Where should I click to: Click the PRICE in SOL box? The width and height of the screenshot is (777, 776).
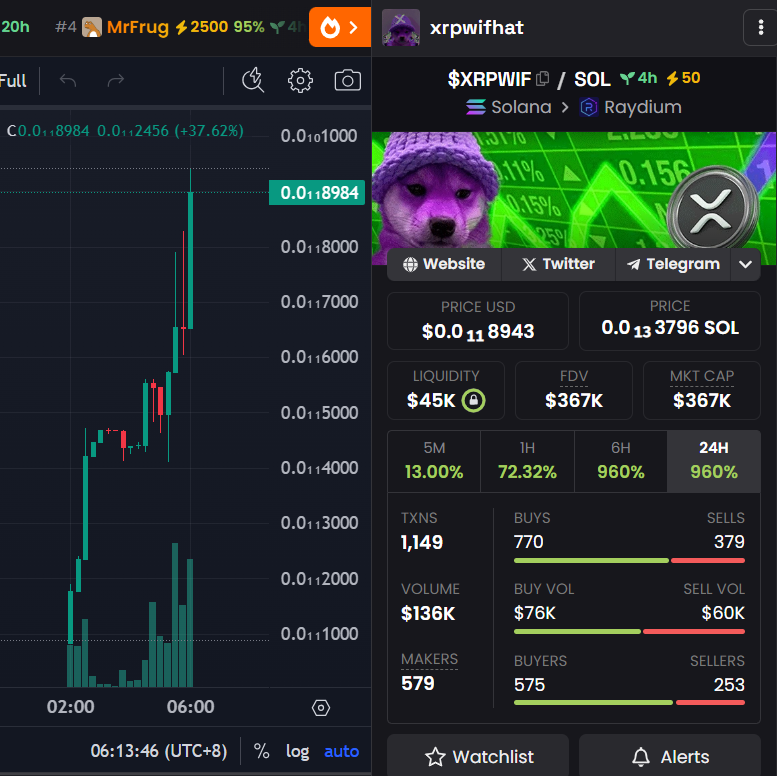pos(670,321)
